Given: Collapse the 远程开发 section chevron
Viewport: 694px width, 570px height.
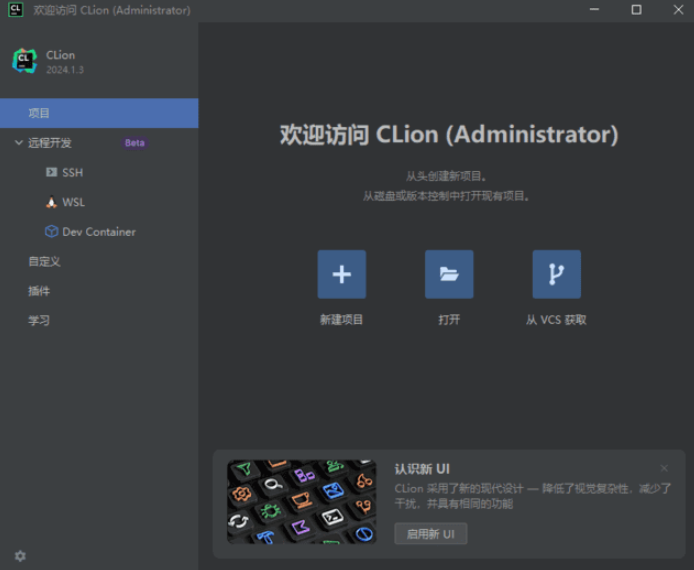Looking at the screenshot, I should click(19, 142).
